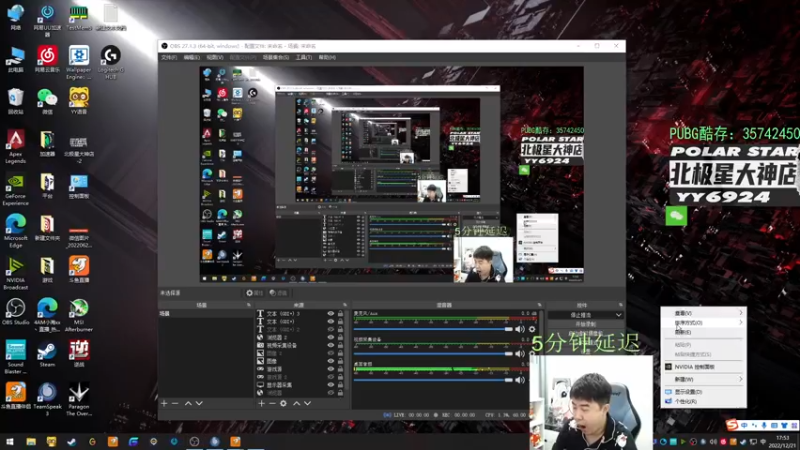The image size is (800, 450).
Task: Select the 场景 item in the Scenes list
Action: coord(206,314)
